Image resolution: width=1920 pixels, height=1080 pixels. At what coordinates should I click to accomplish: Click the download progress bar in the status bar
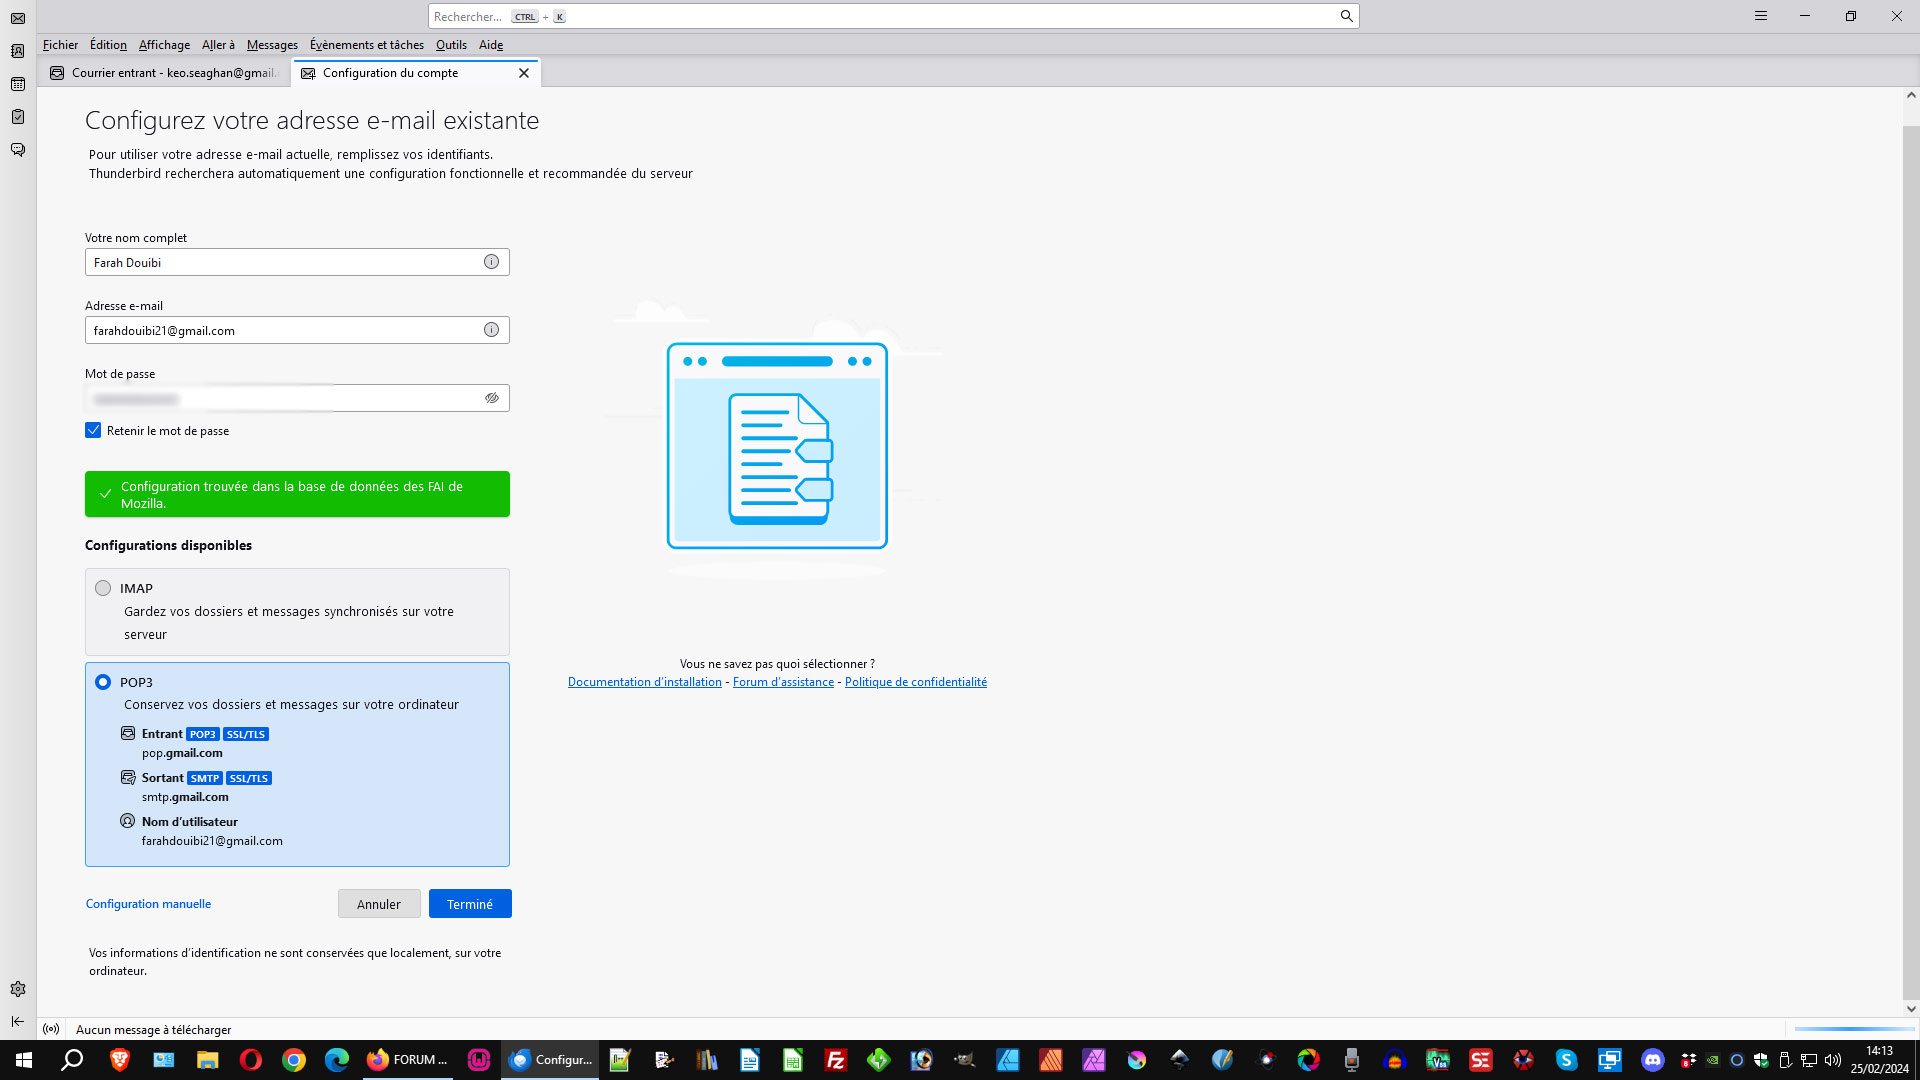[x=1854, y=1029]
